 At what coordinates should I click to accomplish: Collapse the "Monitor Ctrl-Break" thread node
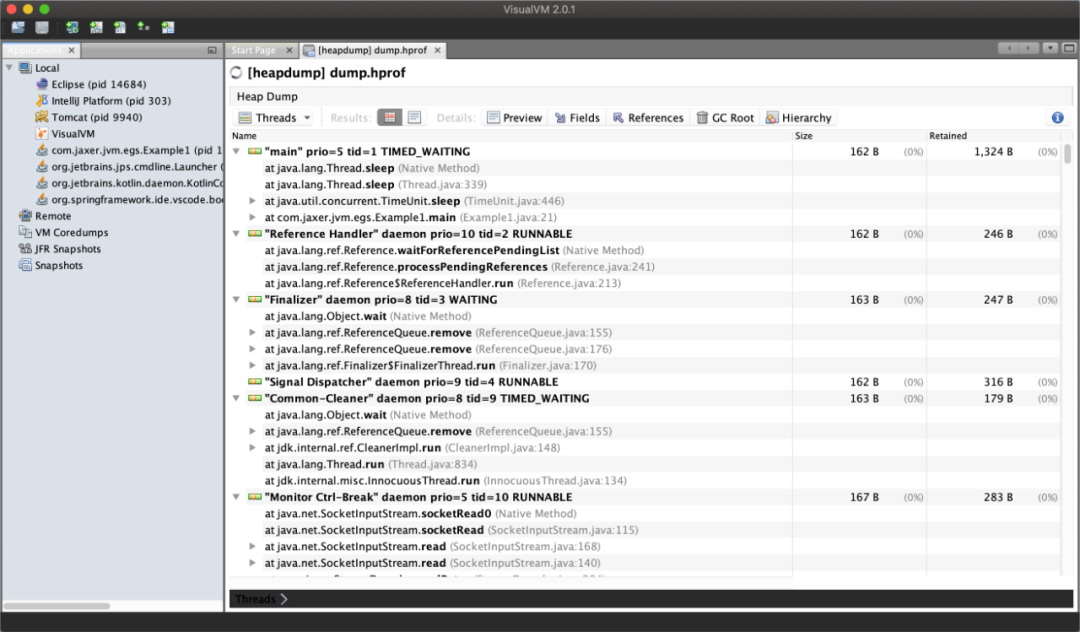(x=236, y=496)
